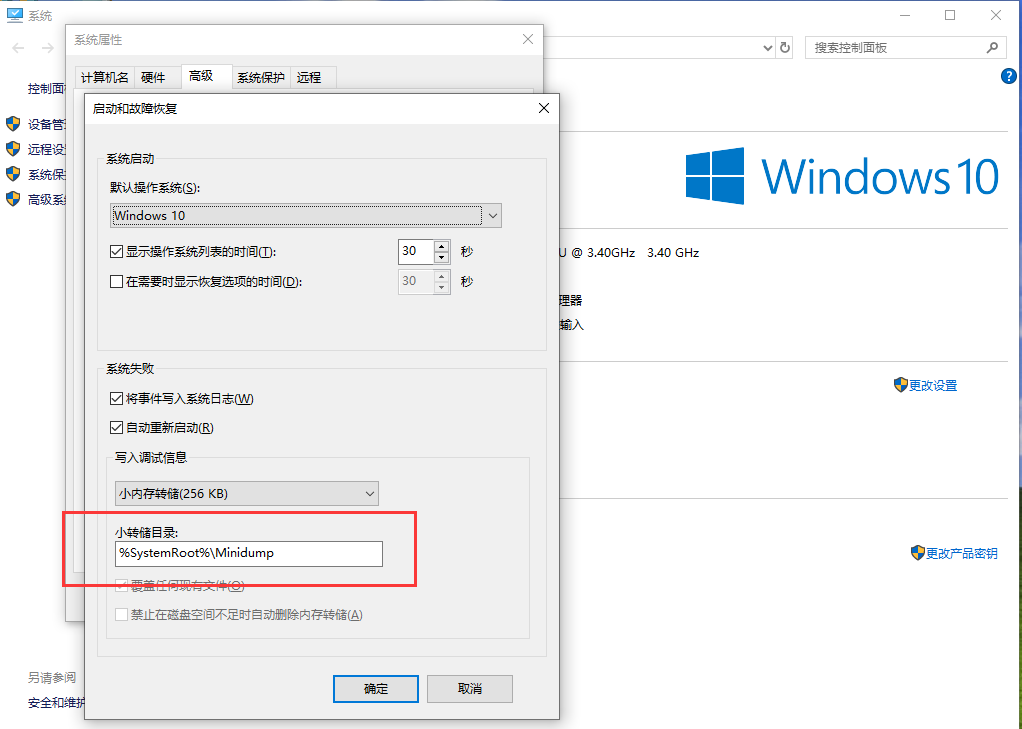Click the System window title icon
The height and width of the screenshot is (729, 1022).
tap(14, 16)
